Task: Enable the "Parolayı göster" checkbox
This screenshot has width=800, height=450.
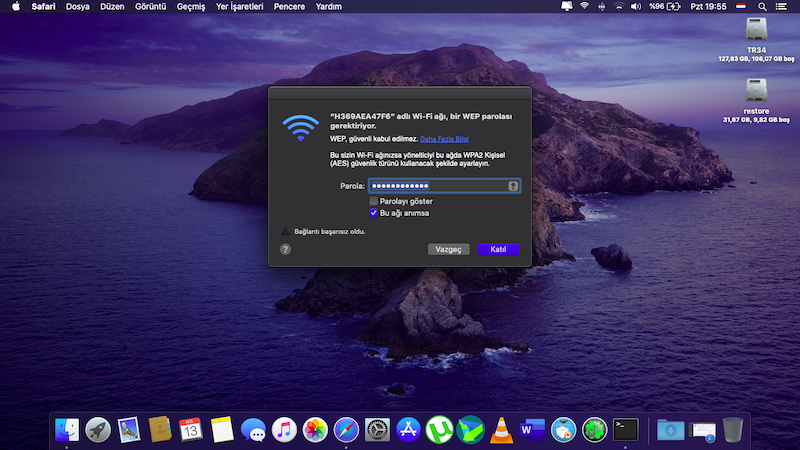Action: [x=374, y=201]
